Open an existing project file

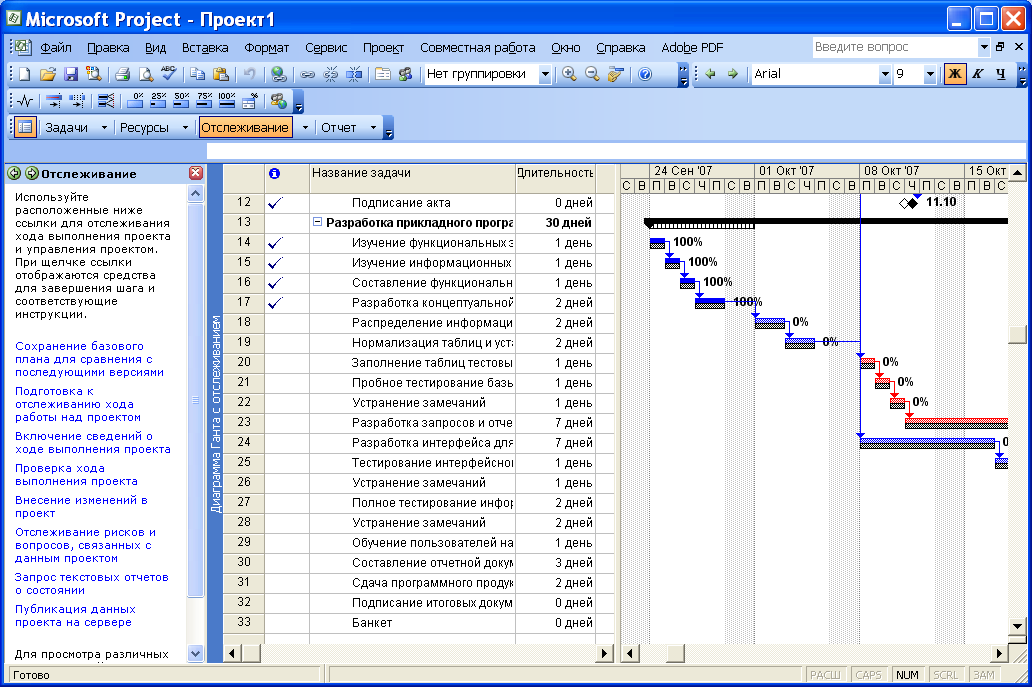[47, 74]
